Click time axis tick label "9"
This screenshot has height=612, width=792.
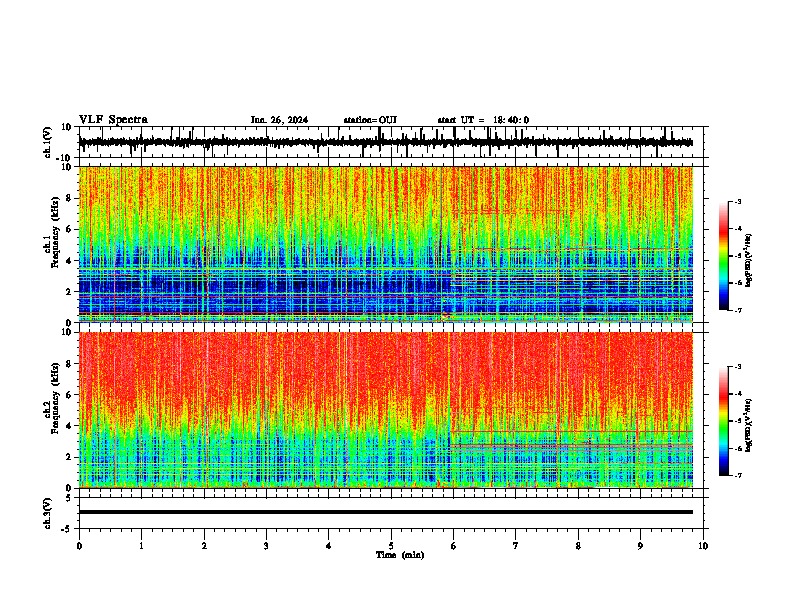click(640, 546)
